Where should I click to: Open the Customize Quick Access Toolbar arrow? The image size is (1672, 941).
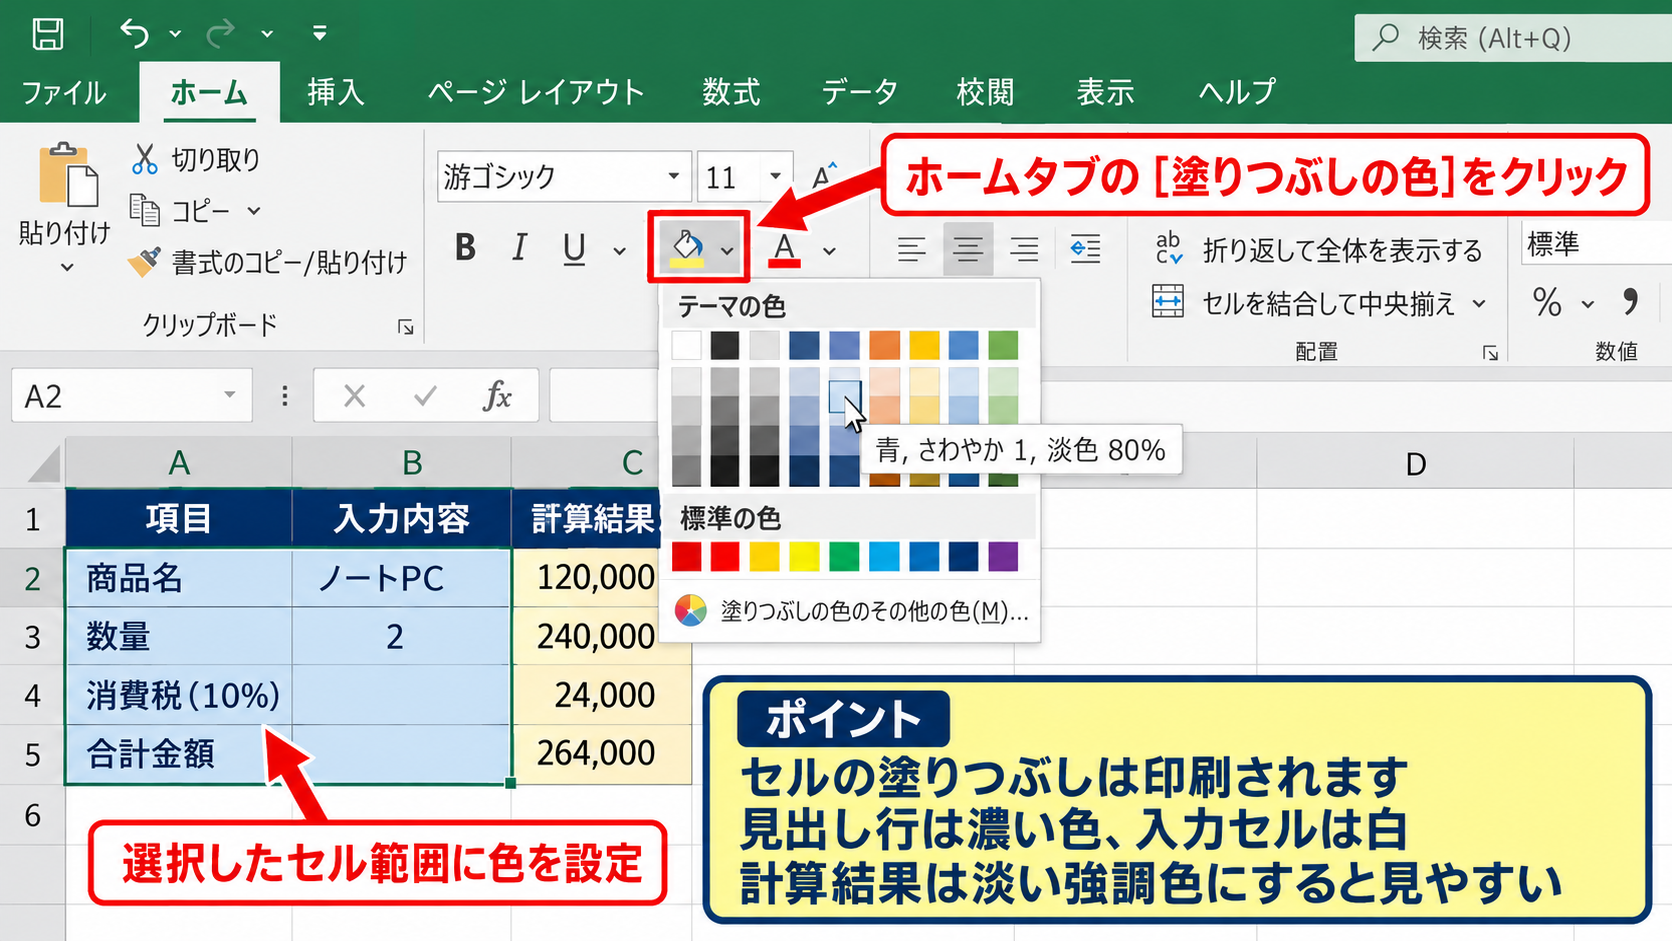(x=319, y=34)
